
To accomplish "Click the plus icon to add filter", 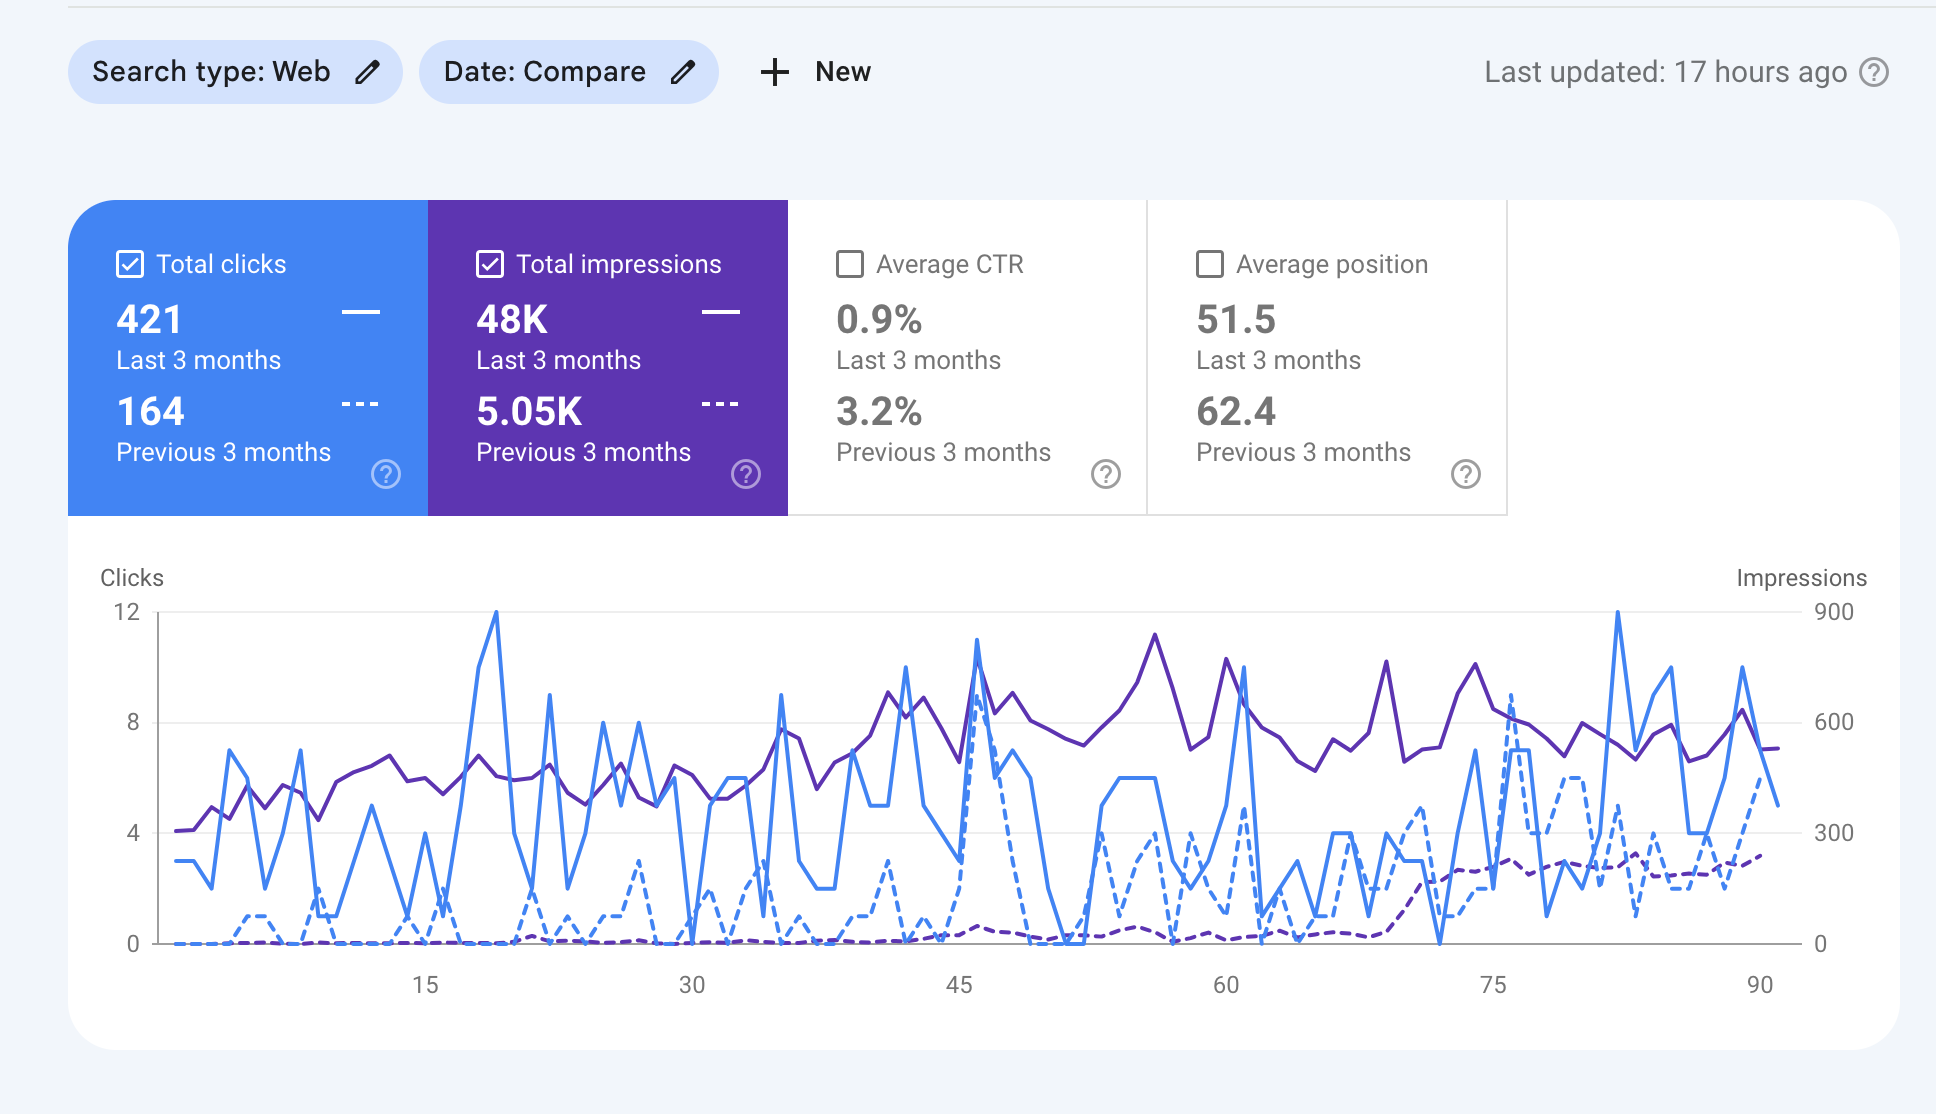I will (774, 72).
